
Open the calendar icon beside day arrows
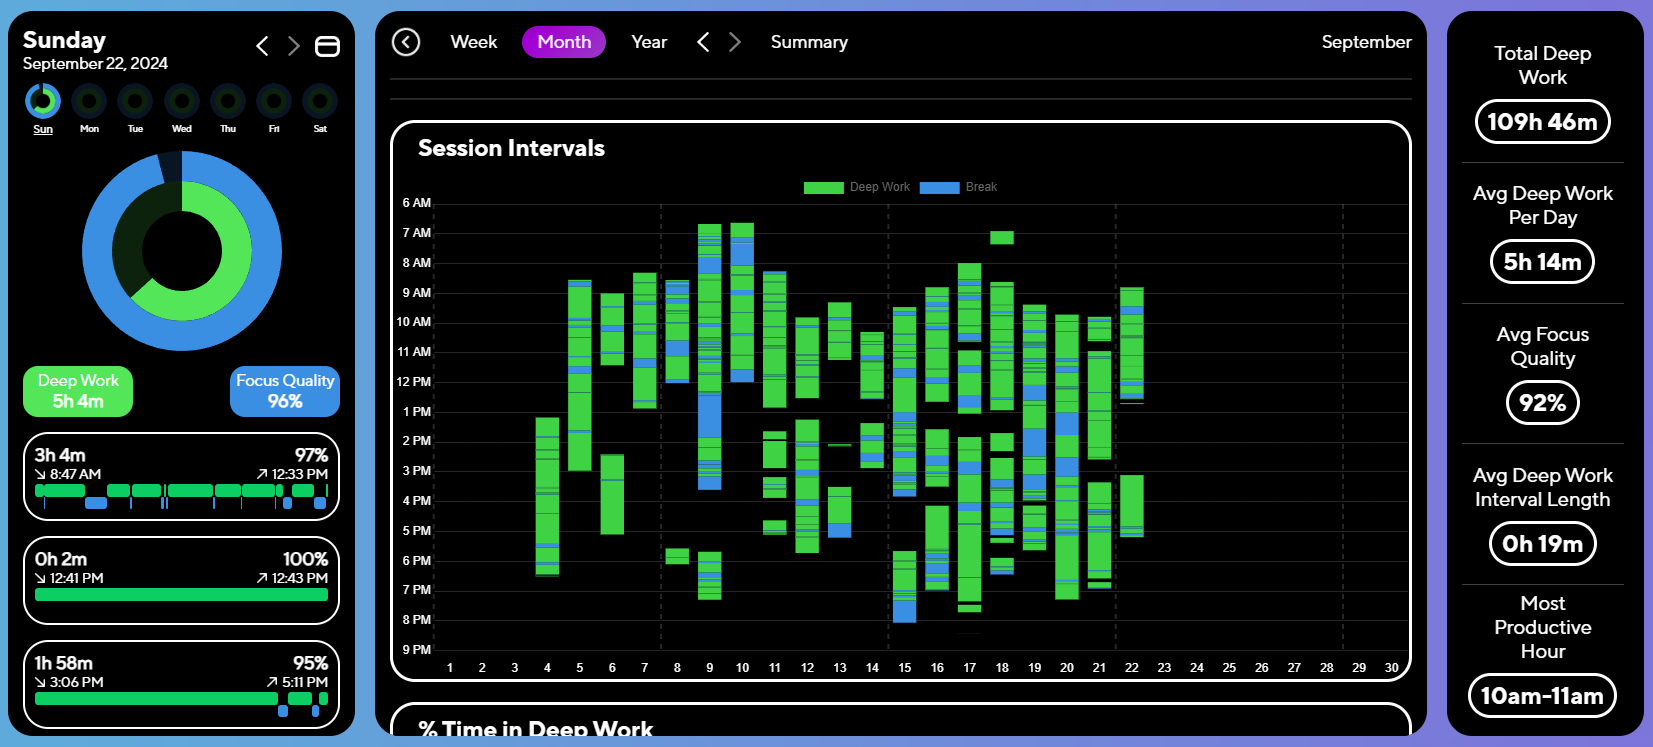[327, 46]
